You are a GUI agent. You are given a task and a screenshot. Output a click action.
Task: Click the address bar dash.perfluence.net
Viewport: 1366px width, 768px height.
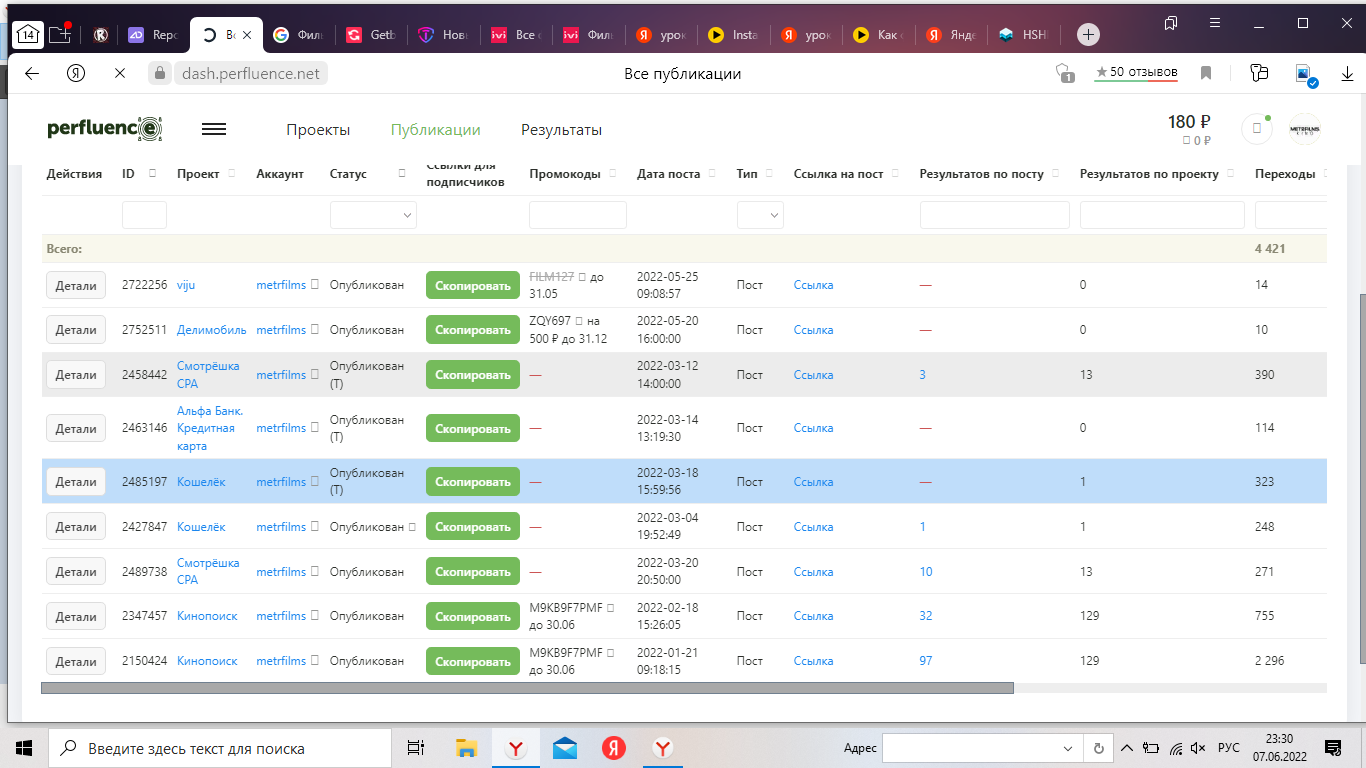pyautogui.click(x=251, y=73)
